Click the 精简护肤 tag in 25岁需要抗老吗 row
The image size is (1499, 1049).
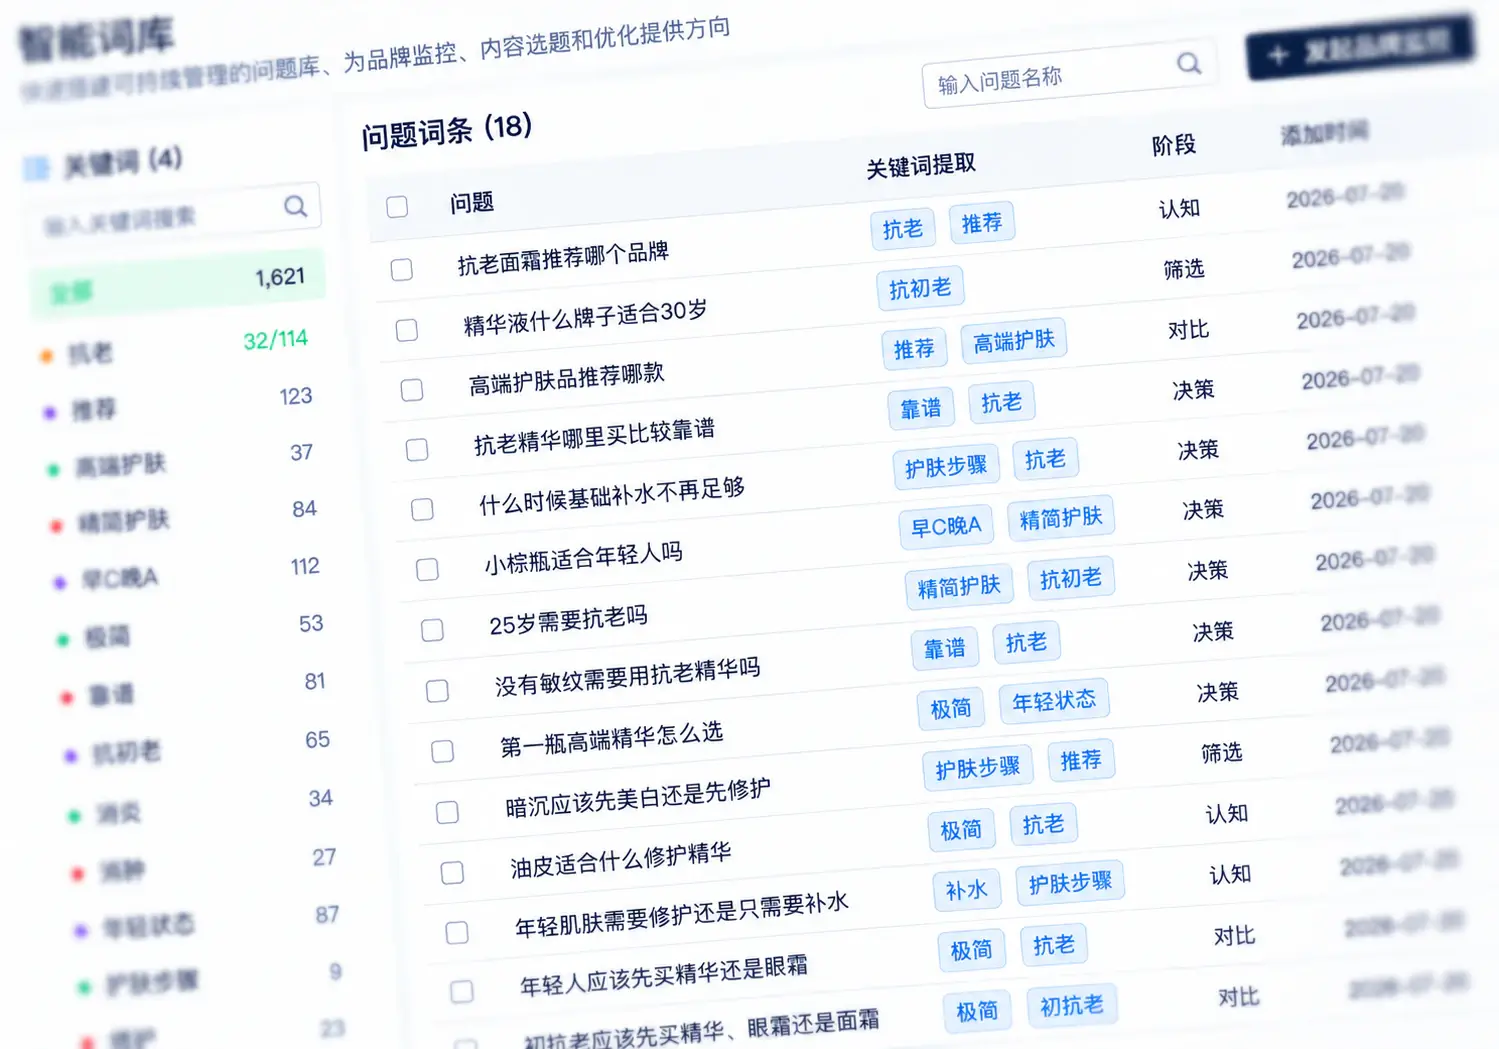pos(959,587)
